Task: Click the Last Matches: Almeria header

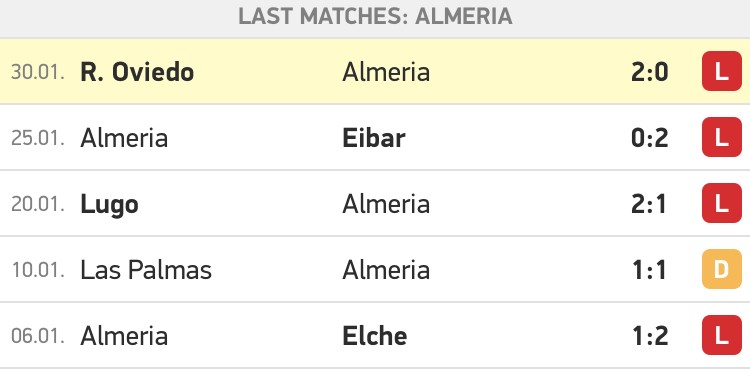Action: click(x=375, y=16)
